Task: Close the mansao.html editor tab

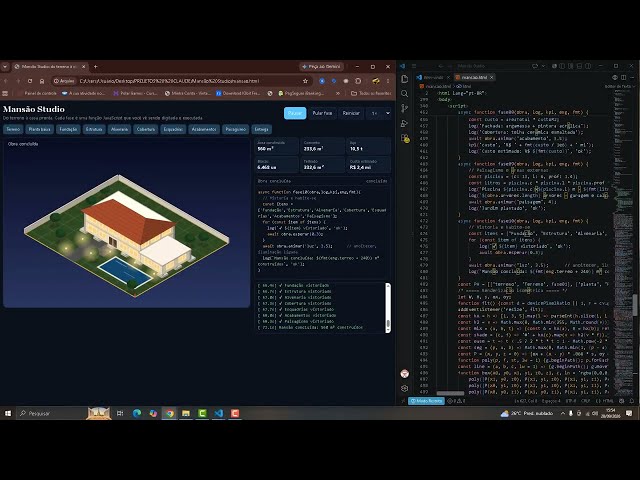Action: click(491, 77)
